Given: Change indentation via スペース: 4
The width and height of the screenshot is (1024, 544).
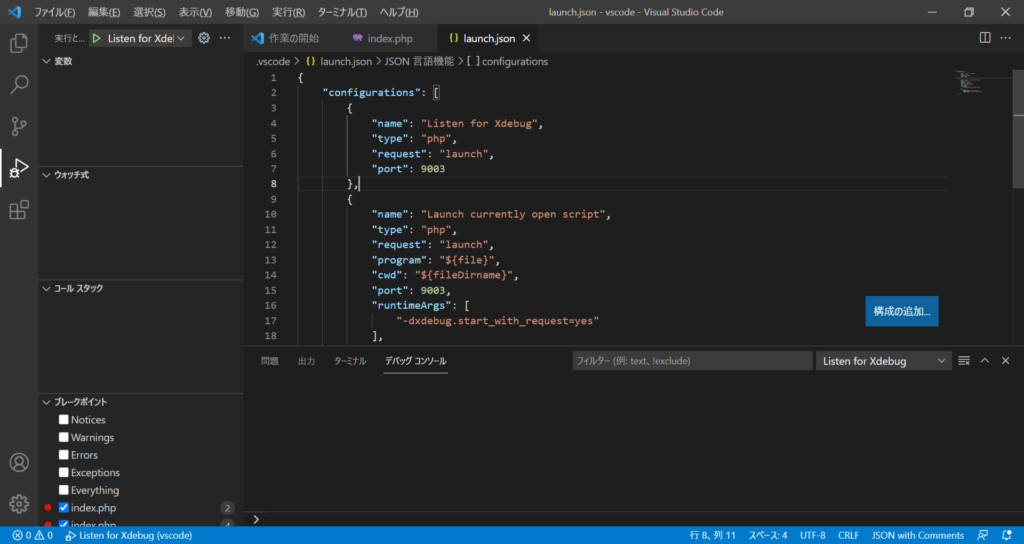Looking at the screenshot, I should tap(767, 536).
